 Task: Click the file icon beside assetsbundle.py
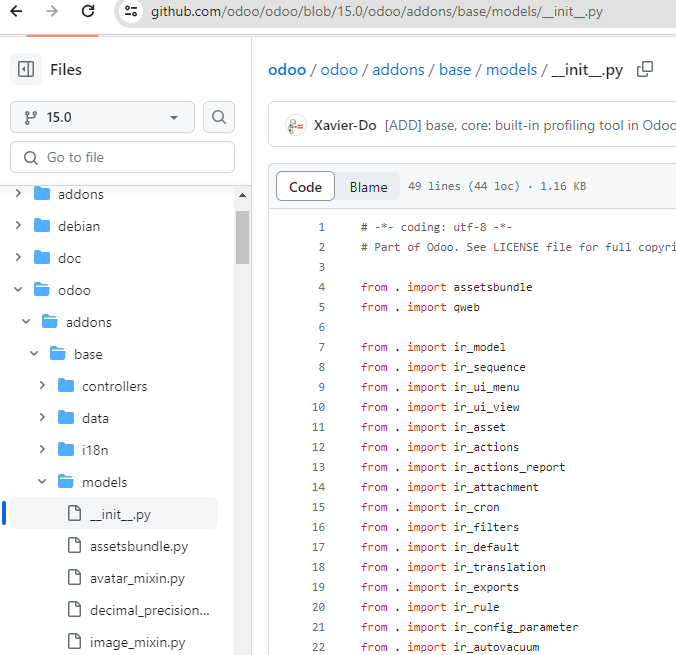tap(75, 545)
